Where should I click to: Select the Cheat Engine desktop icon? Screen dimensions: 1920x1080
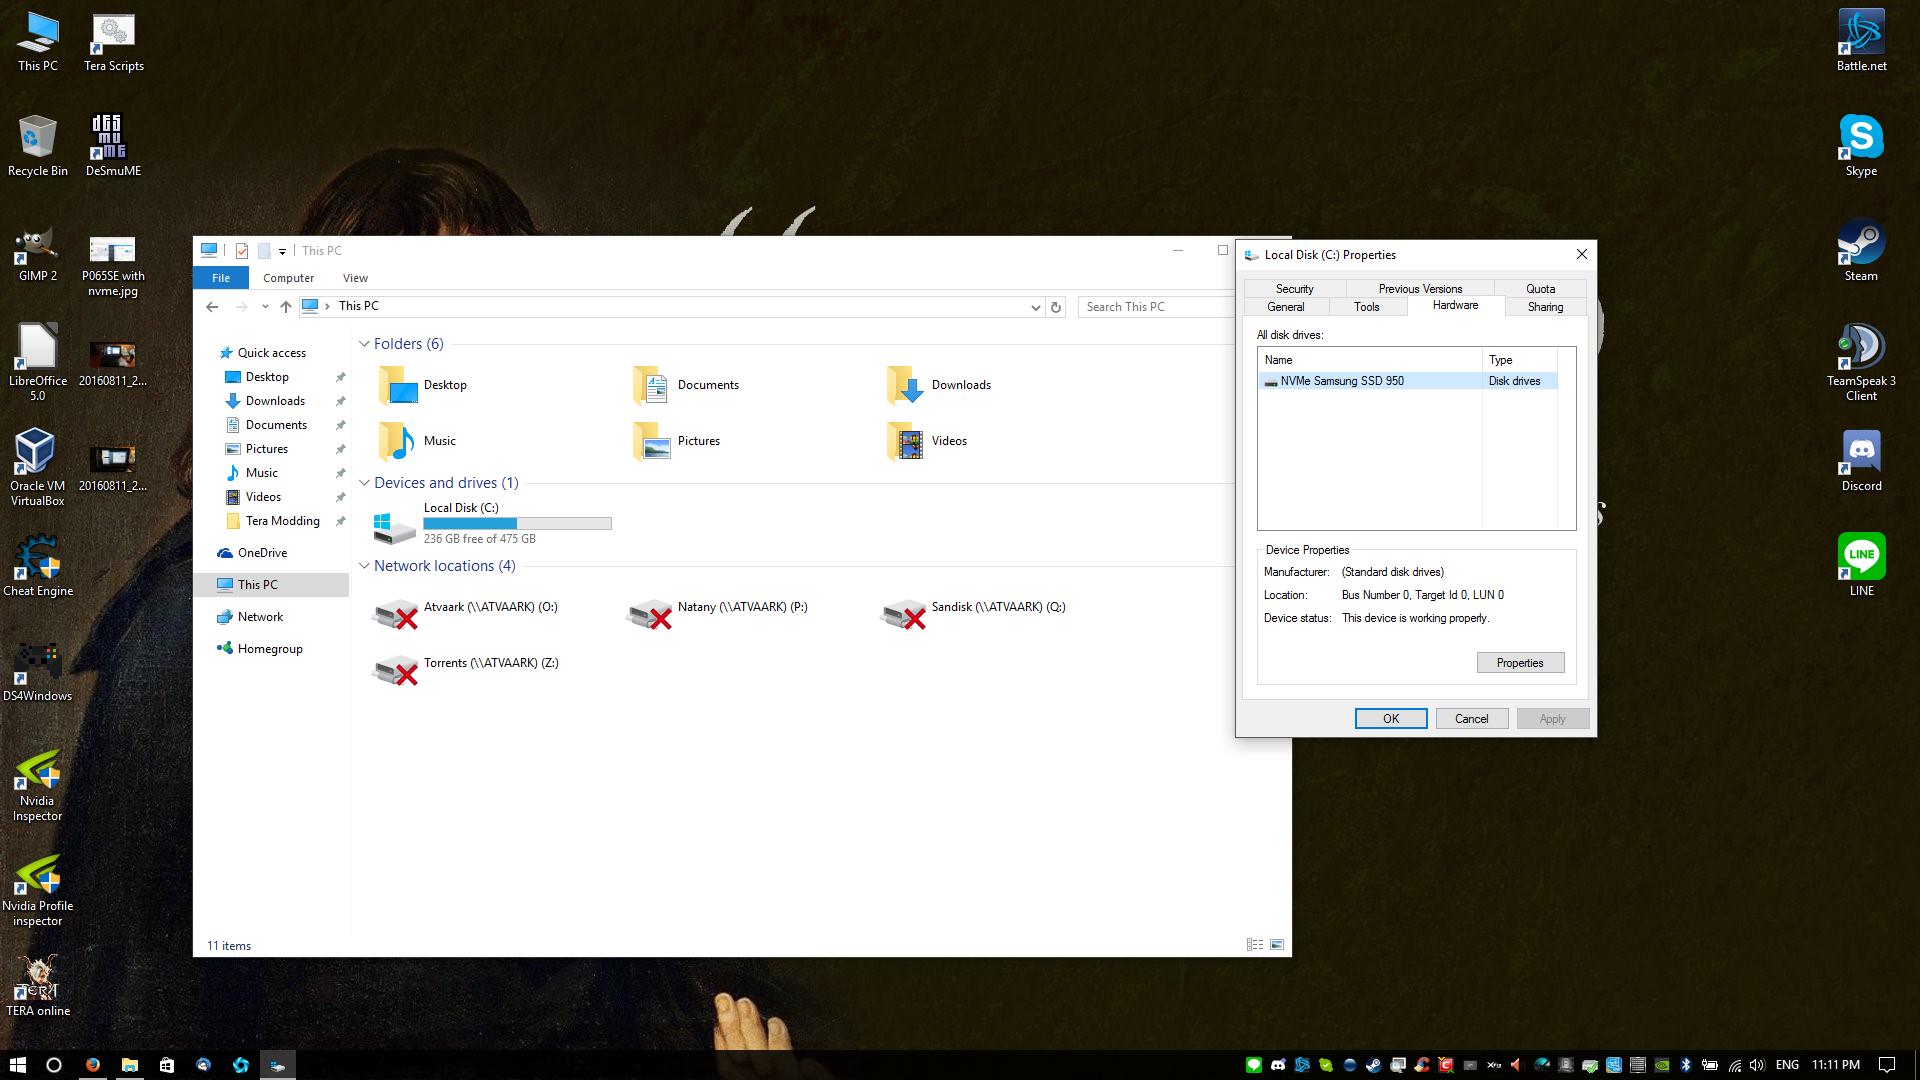coord(37,566)
